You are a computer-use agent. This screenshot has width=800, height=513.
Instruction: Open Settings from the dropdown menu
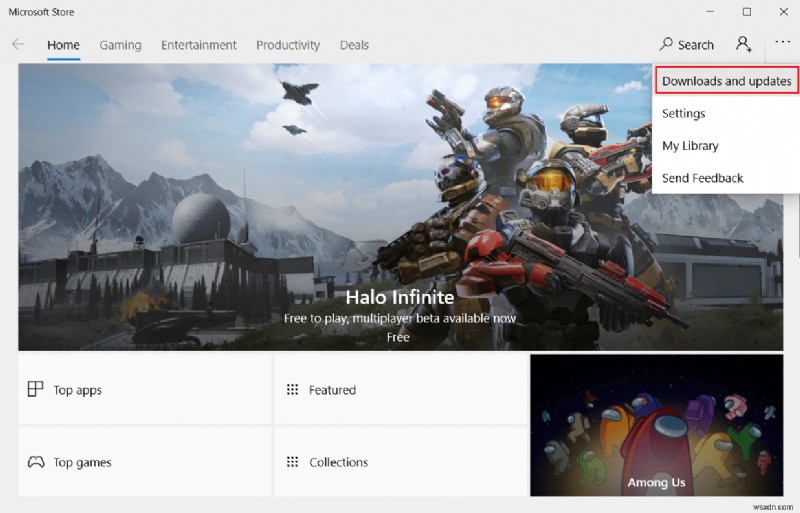(x=684, y=113)
